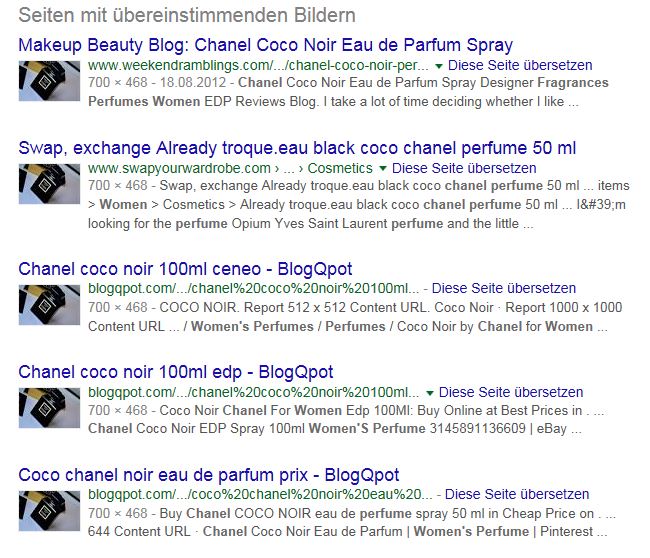The height and width of the screenshot is (558, 650).
Task: Click Diese Seite übersetzen for the parfum prix result
Action: coord(517,494)
